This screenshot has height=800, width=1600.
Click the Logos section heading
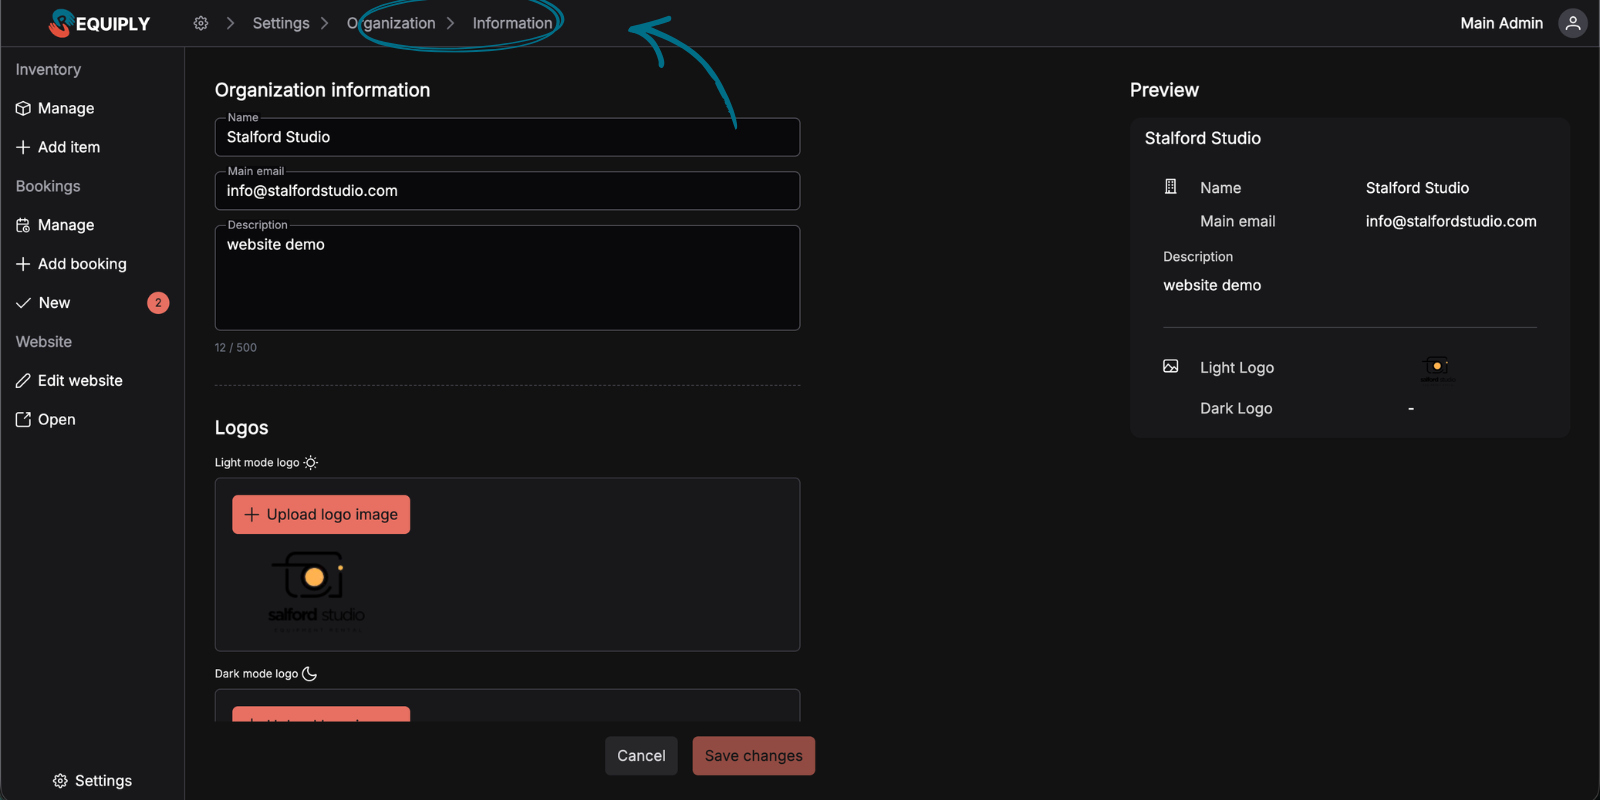tap(241, 428)
